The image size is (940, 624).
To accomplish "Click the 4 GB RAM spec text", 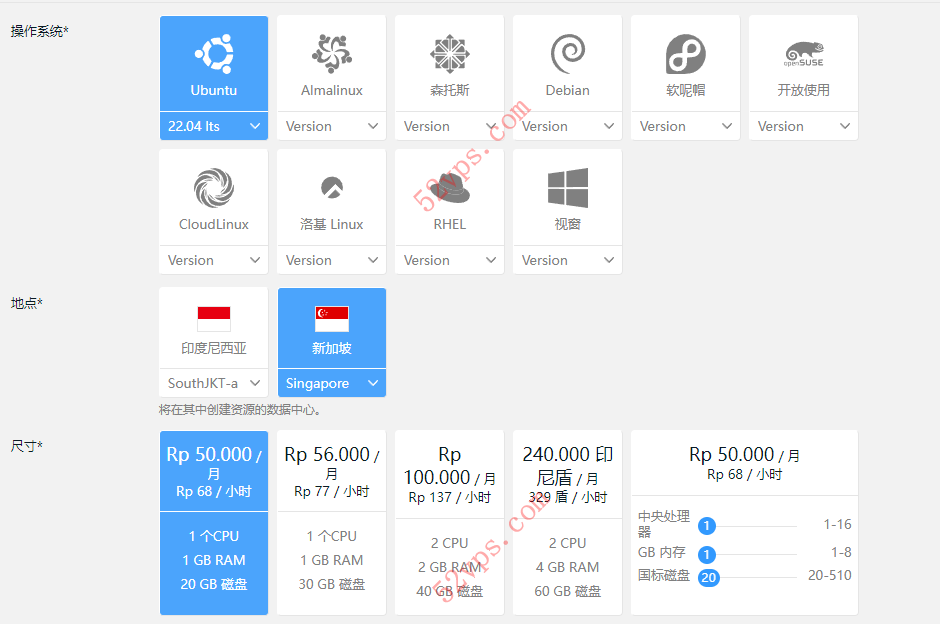I will 567,567.
